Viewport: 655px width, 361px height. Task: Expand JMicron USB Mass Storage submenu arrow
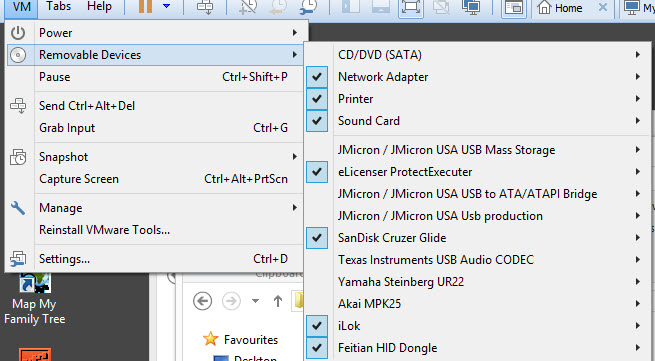point(637,150)
